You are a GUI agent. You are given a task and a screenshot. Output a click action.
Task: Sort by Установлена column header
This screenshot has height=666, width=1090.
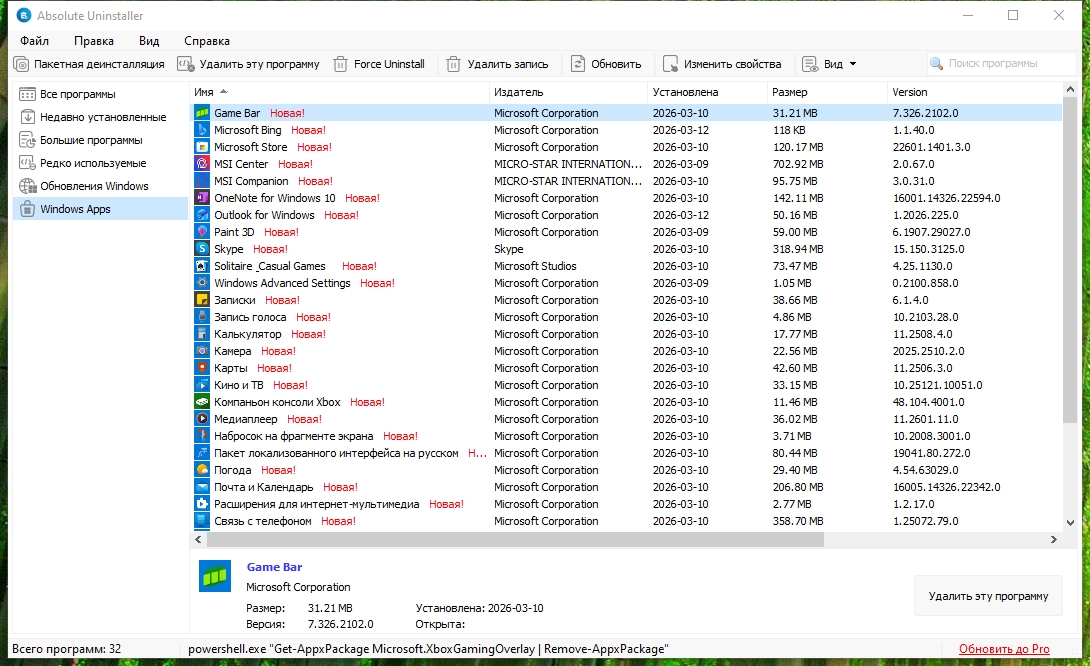pyautogui.click(x=707, y=92)
